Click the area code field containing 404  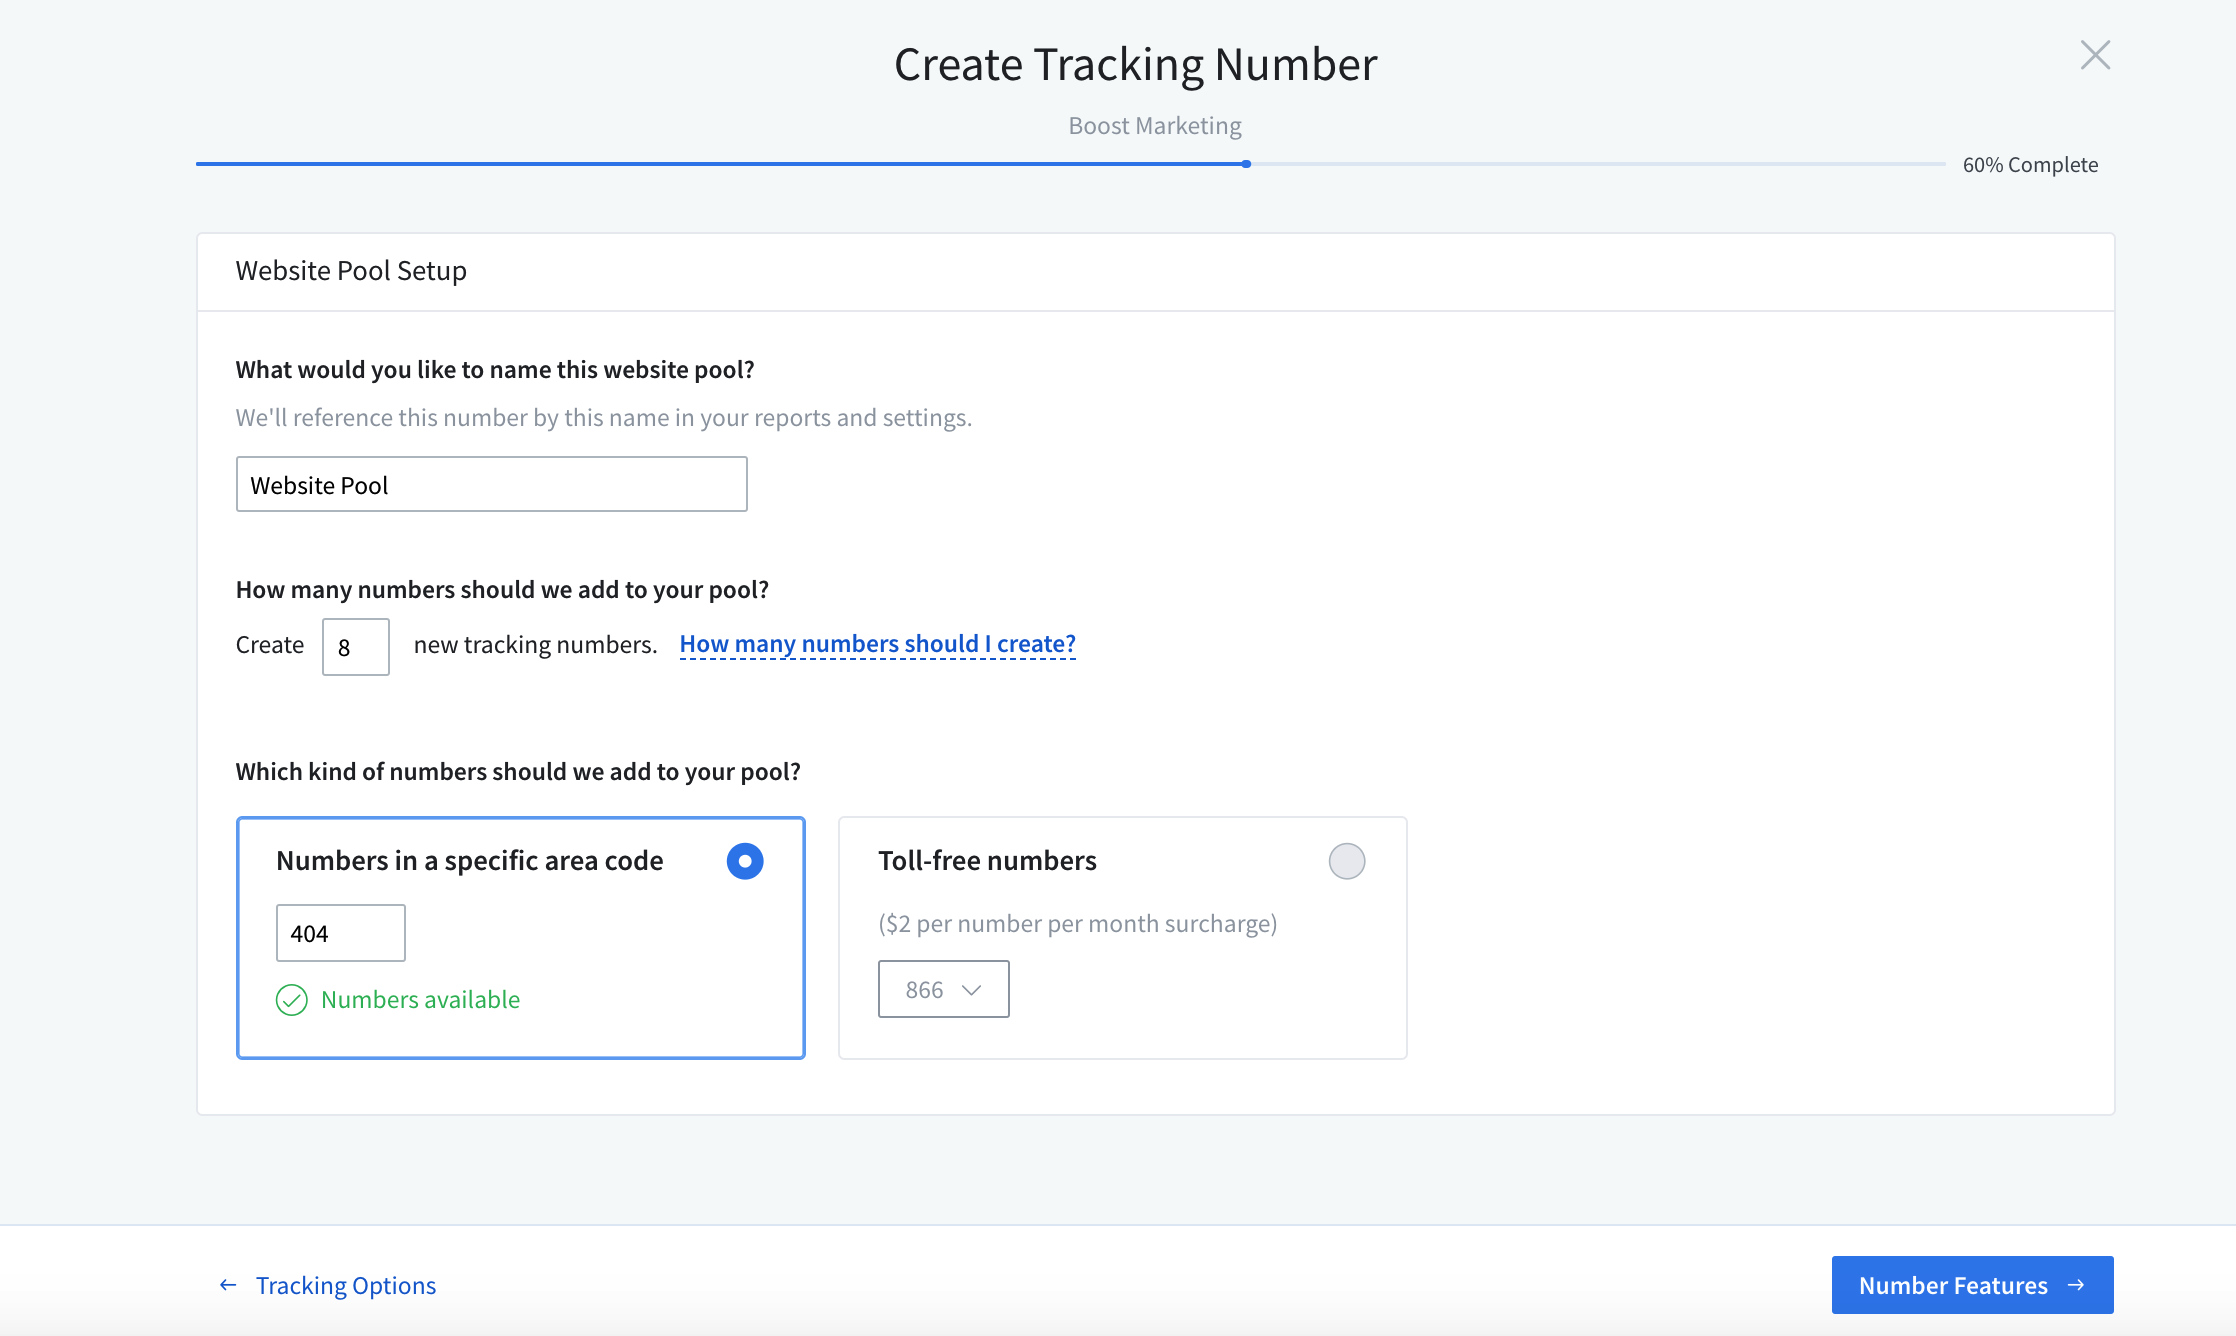(340, 932)
